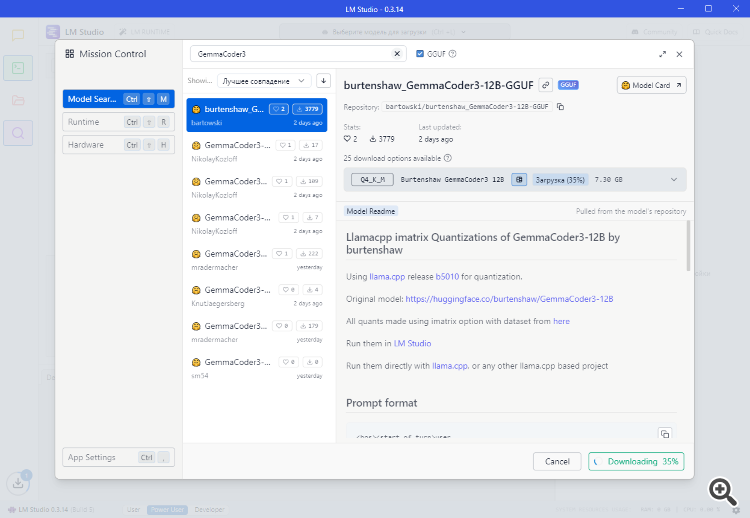Open the Model Card button

[651, 85]
